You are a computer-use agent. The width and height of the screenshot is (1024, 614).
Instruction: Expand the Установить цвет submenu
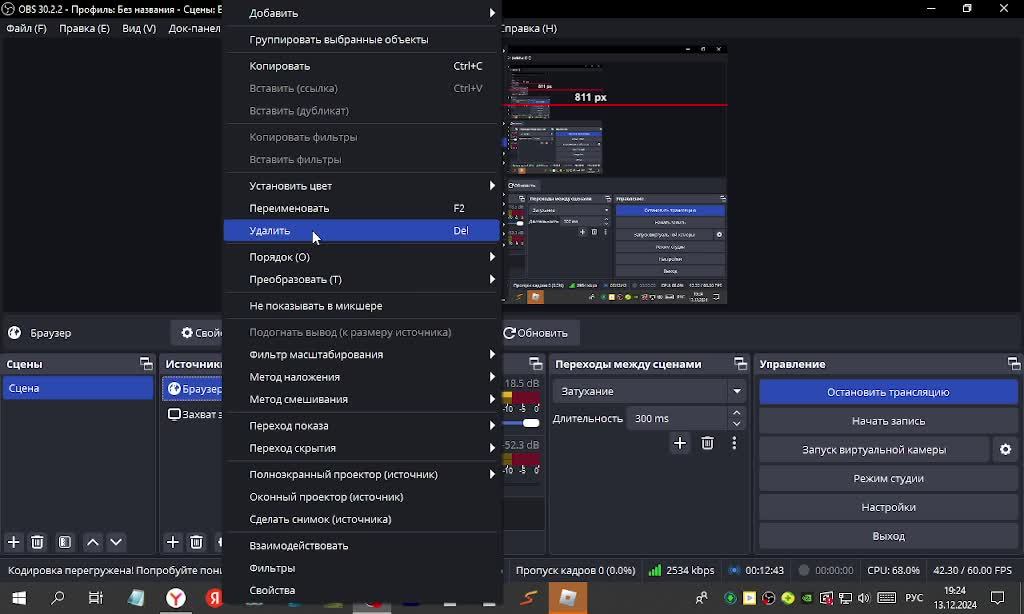click(361, 186)
